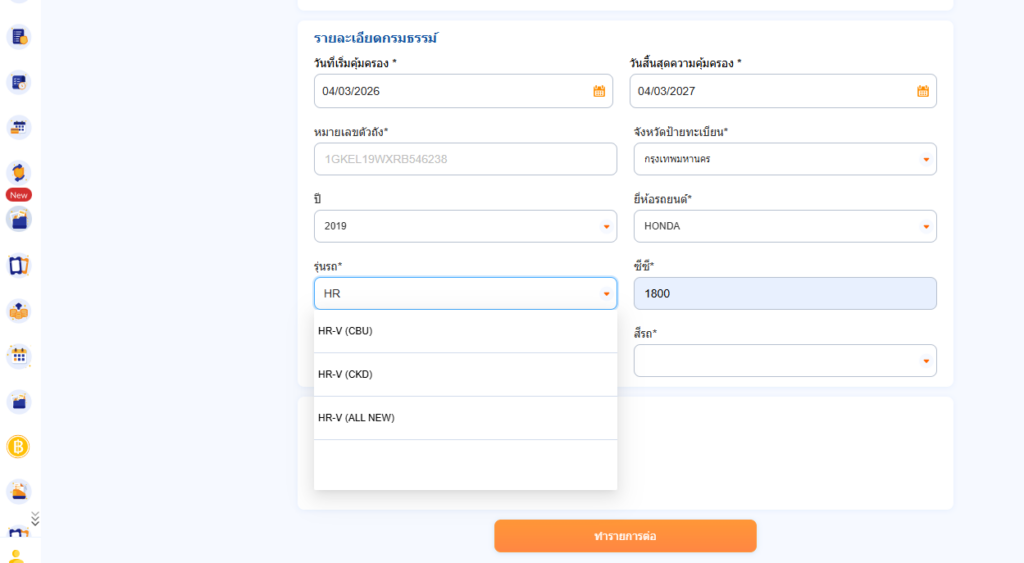Screen dimensions: 1024x563
Task: Open the car brand dropdown showing HONDA
Action: click(x=785, y=226)
